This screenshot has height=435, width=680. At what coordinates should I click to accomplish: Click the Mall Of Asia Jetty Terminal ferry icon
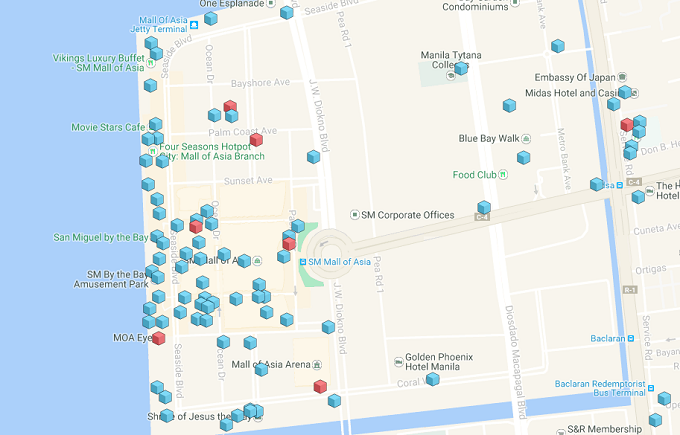point(194,25)
